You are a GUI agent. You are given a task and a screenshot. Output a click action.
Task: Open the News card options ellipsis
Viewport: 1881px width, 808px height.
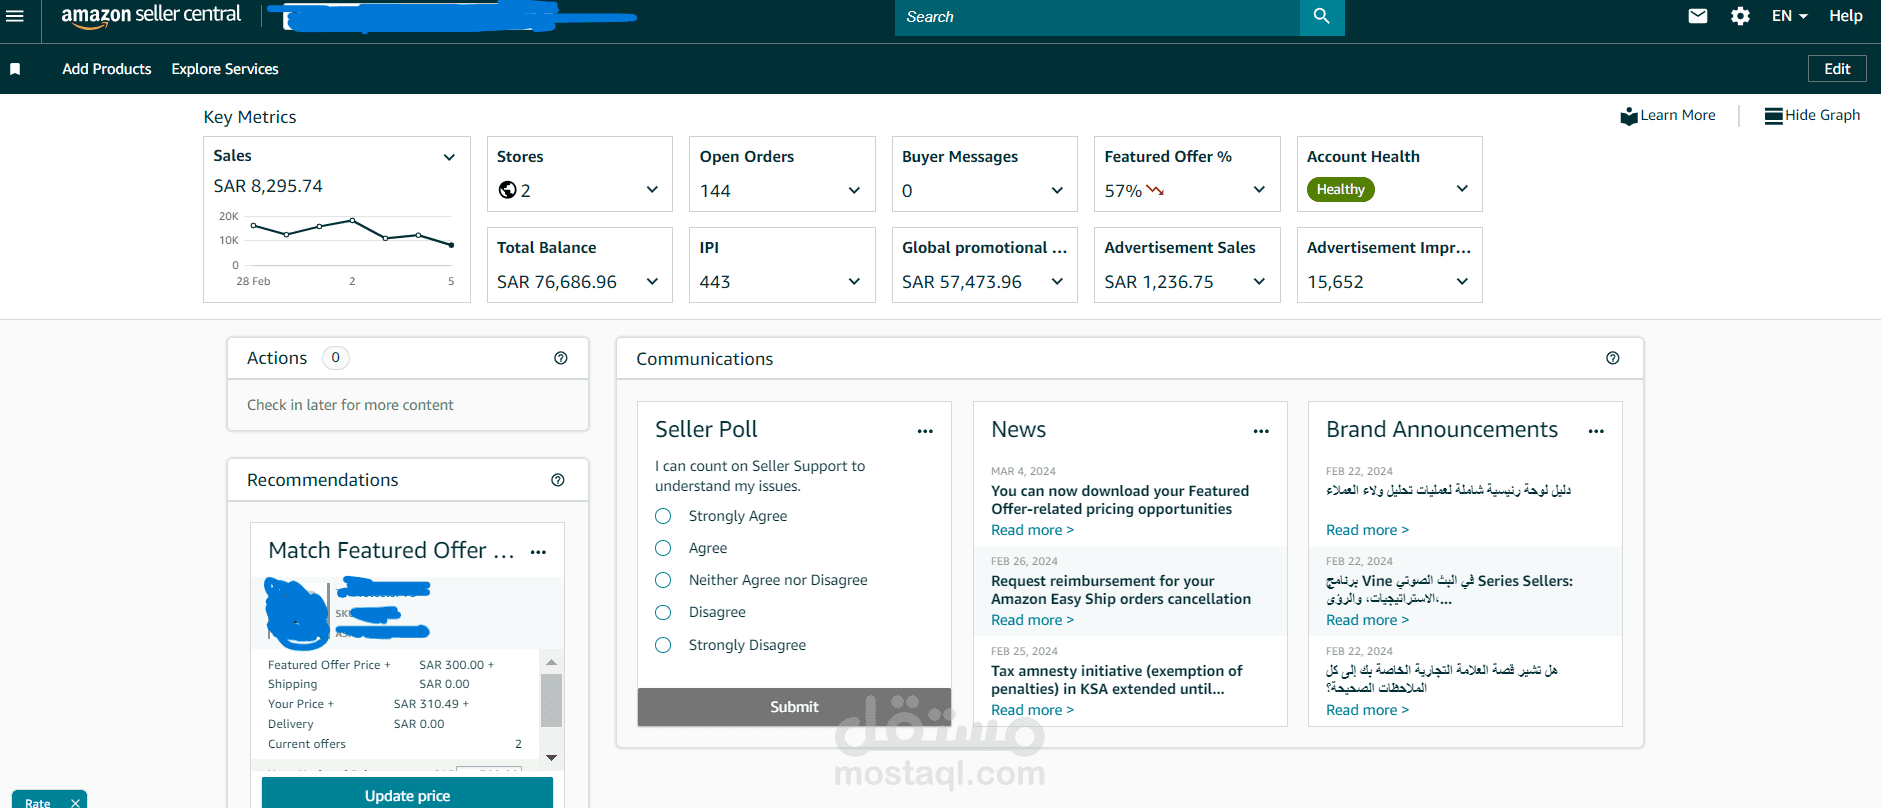pyautogui.click(x=1261, y=431)
